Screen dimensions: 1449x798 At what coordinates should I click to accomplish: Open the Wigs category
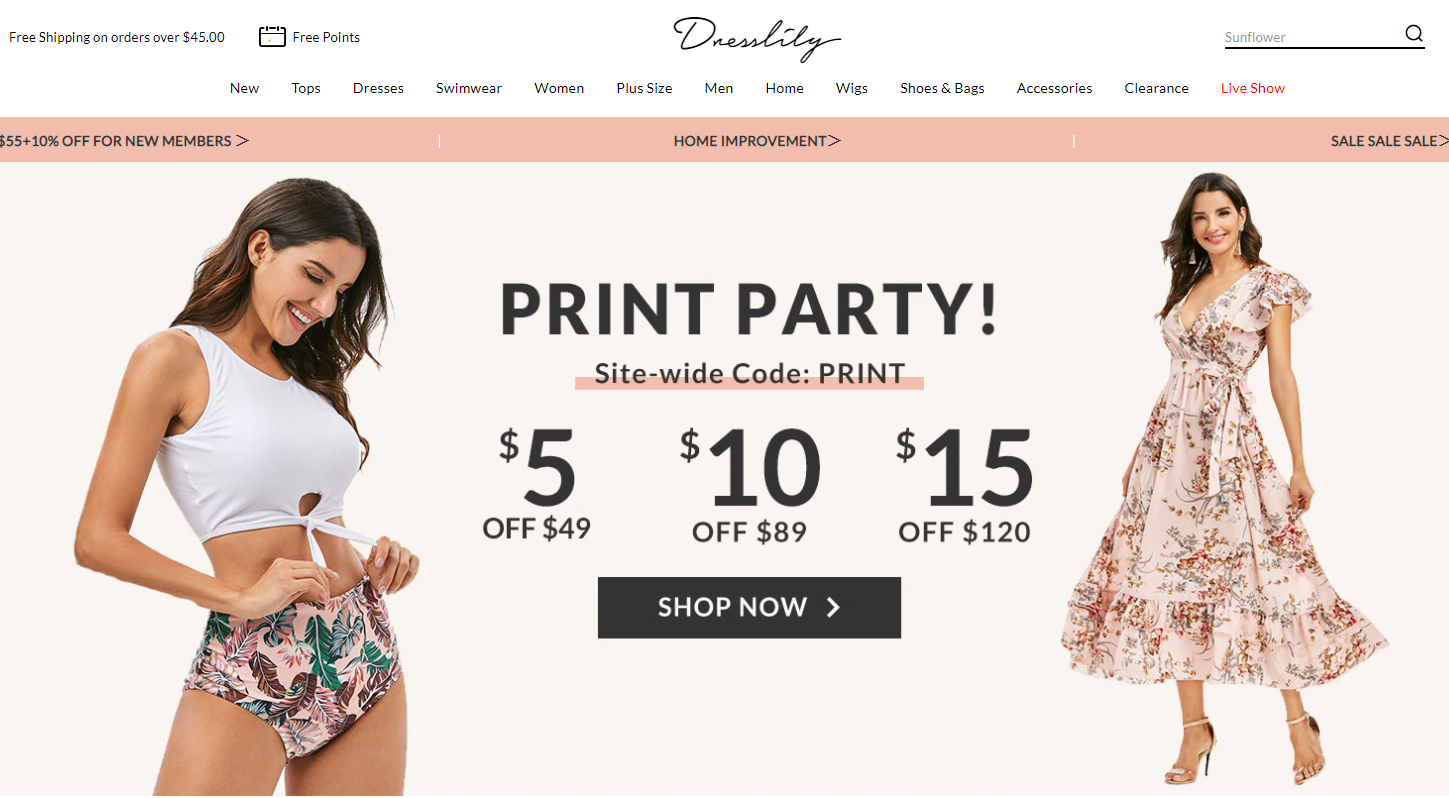pyautogui.click(x=851, y=88)
